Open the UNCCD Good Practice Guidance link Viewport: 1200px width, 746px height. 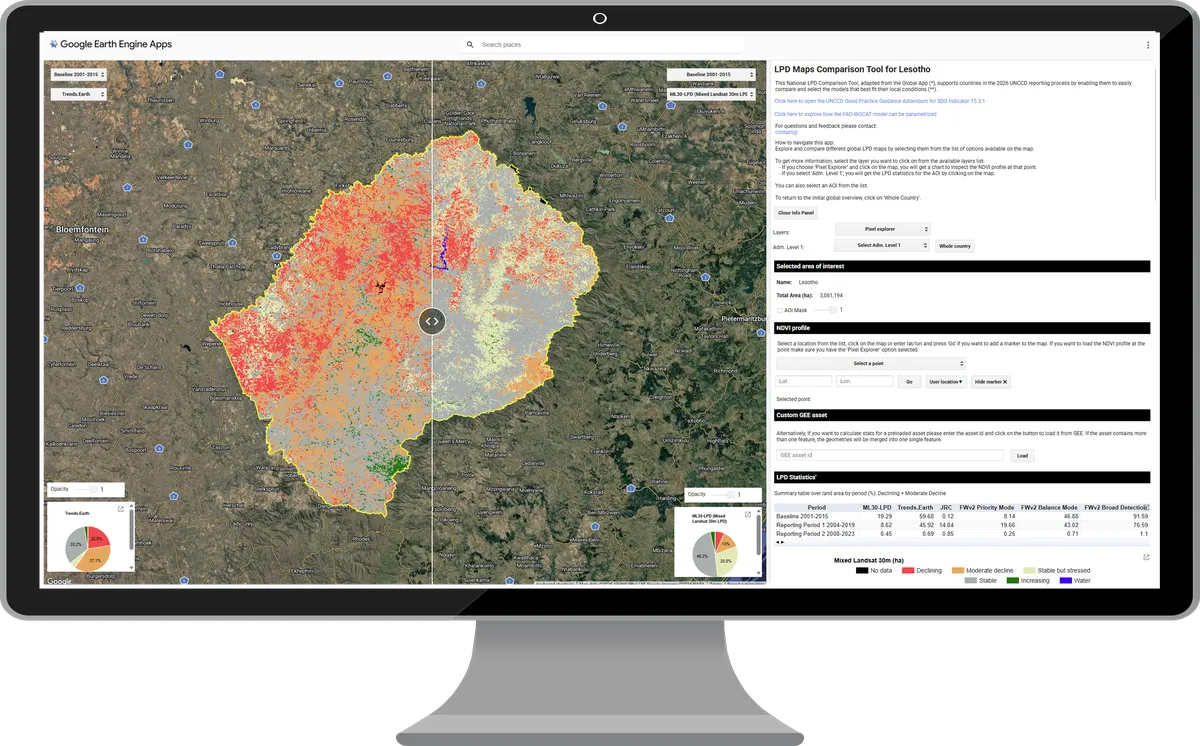(880, 101)
